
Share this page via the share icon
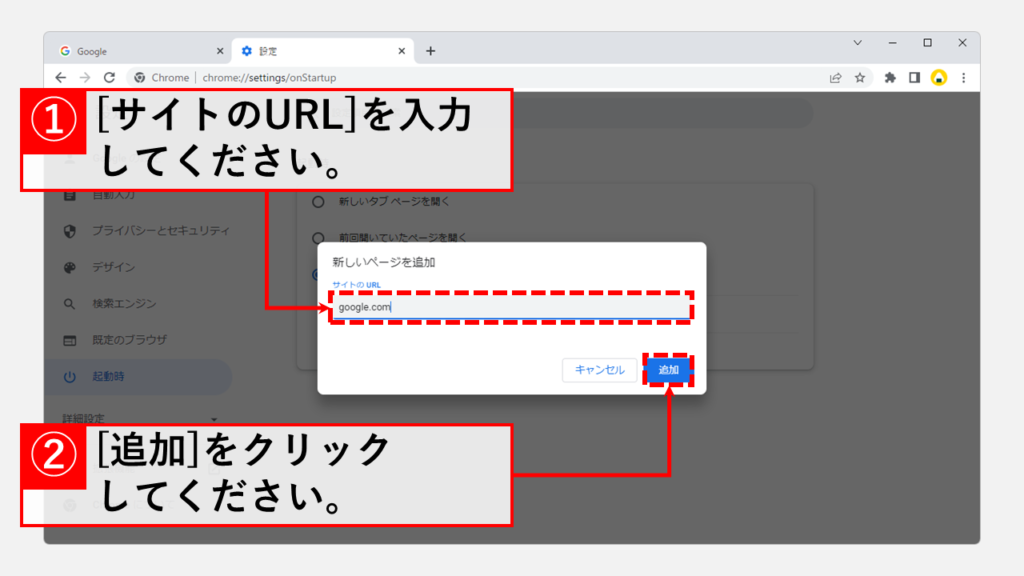(x=835, y=77)
